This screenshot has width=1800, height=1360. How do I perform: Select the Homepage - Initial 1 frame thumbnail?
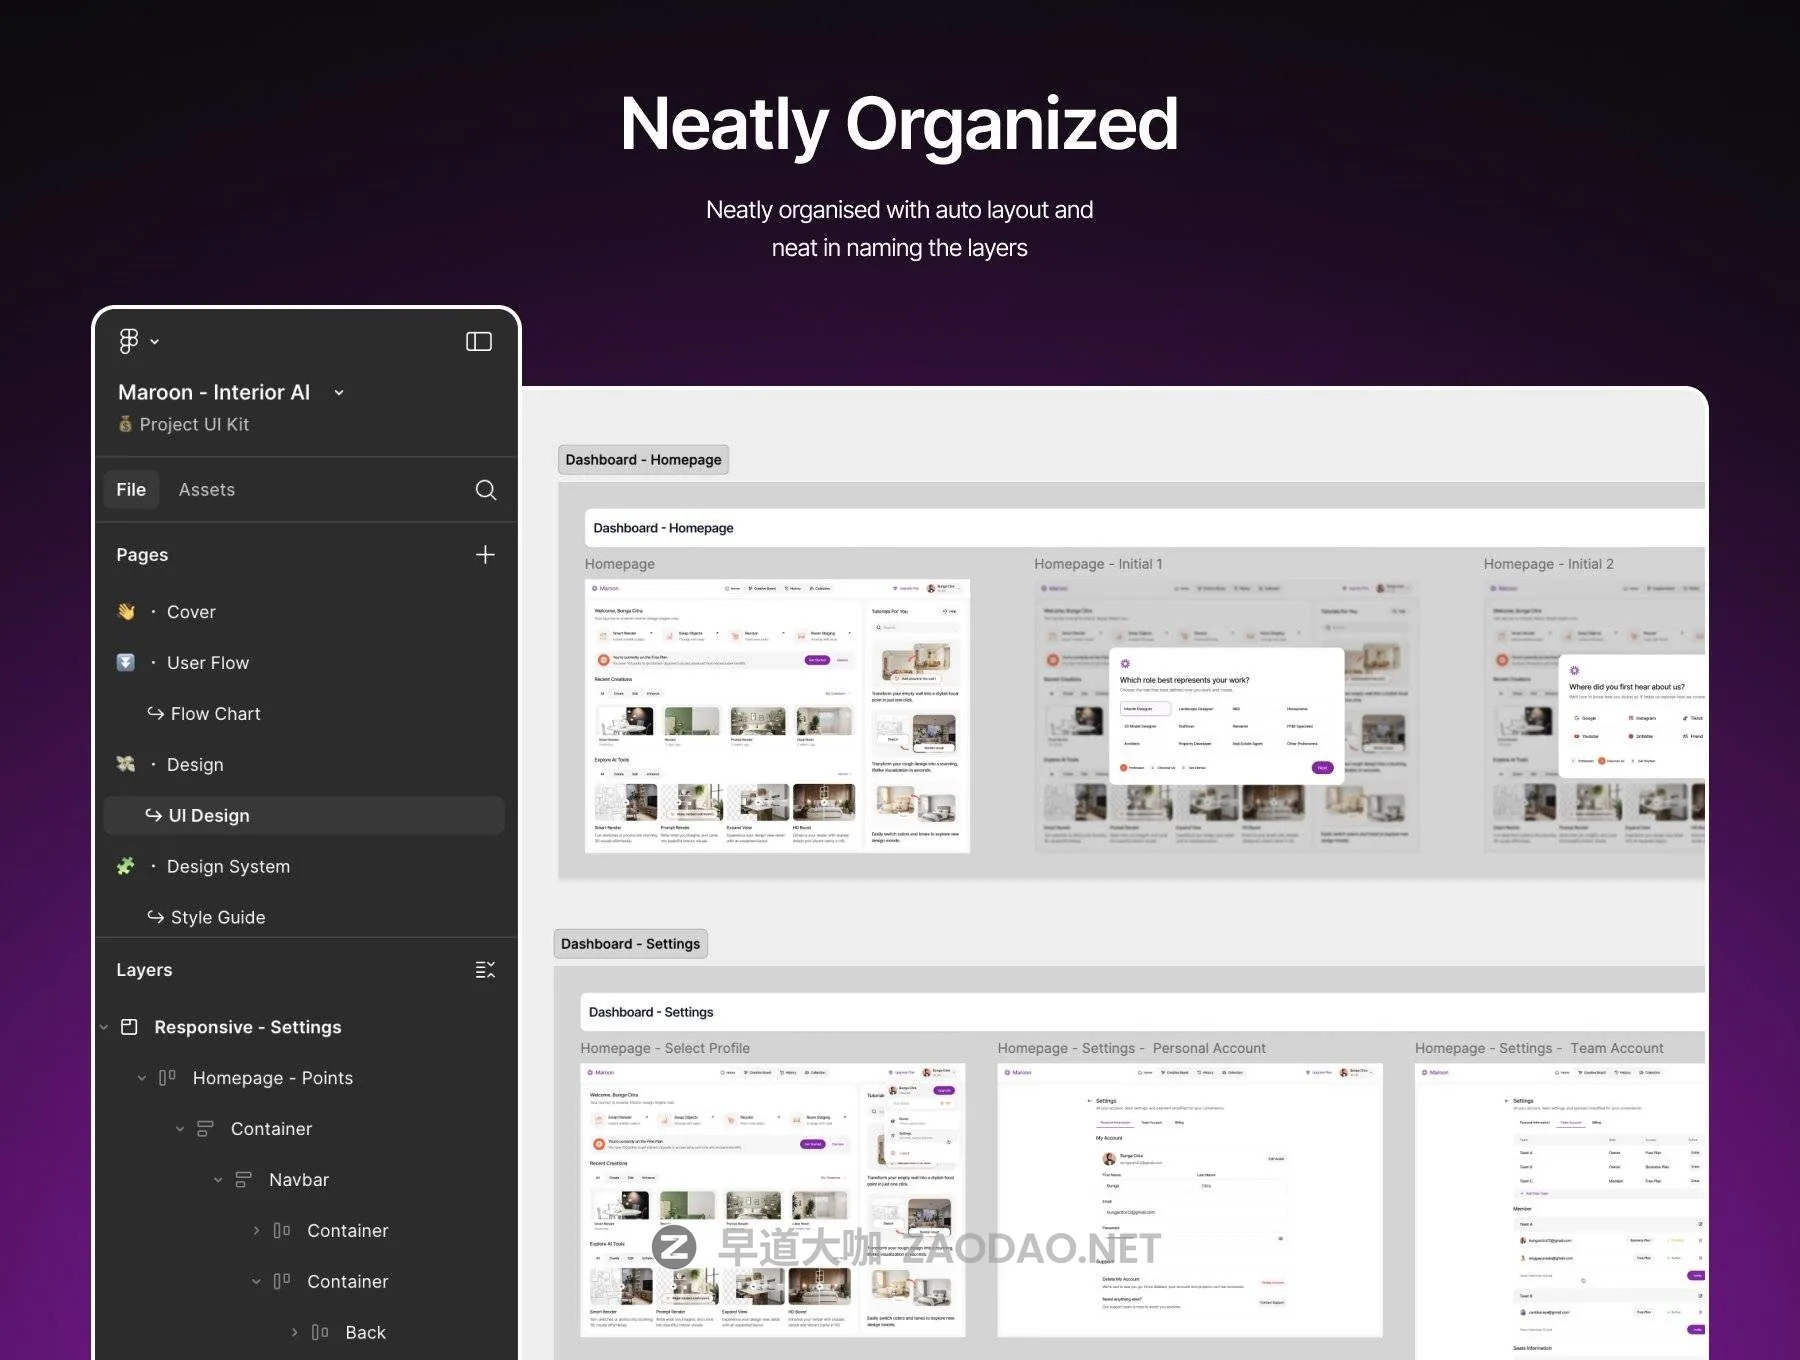click(1226, 716)
